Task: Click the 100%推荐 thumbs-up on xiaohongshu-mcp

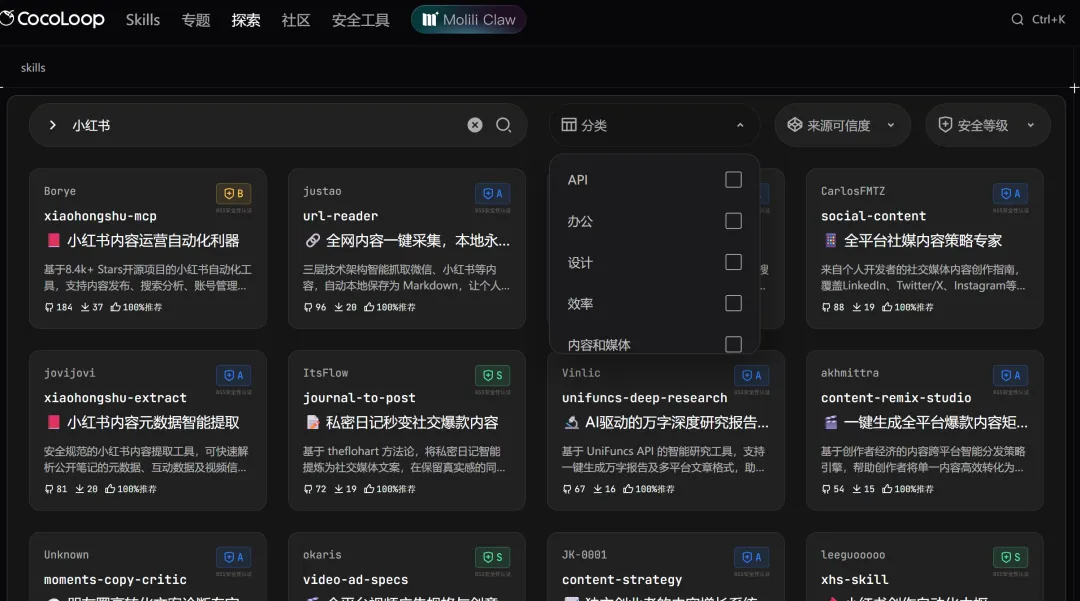Action: coord(136,307)
